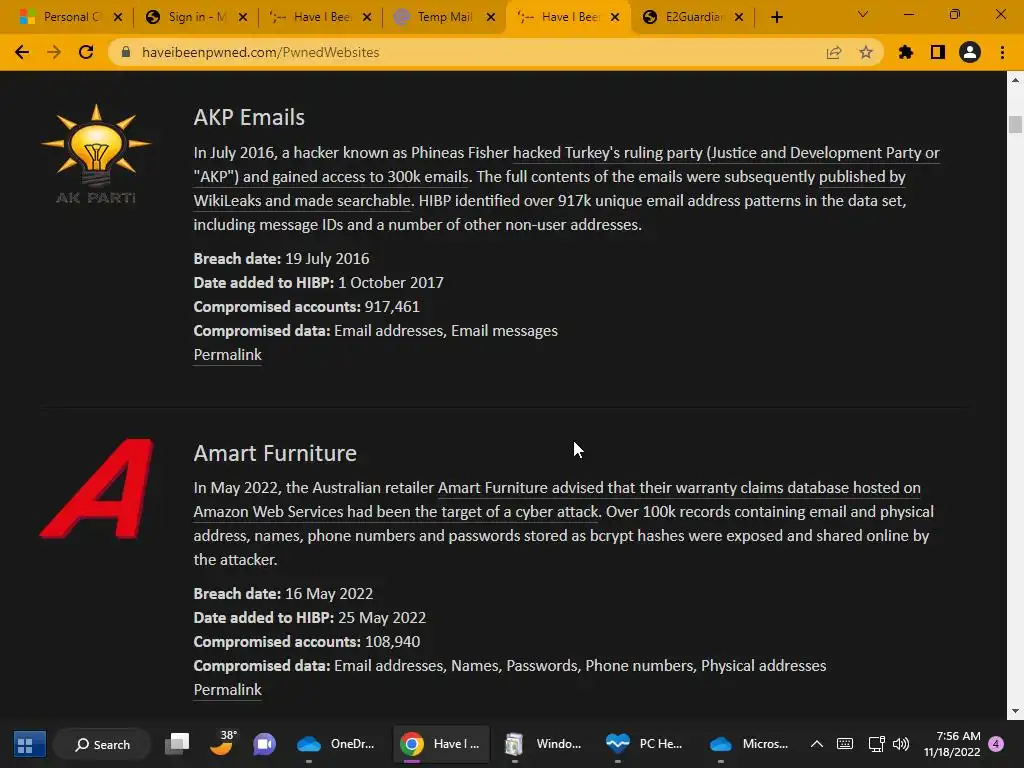Show hidden system tray icons

pyautogui.click(x=816, y=744)
